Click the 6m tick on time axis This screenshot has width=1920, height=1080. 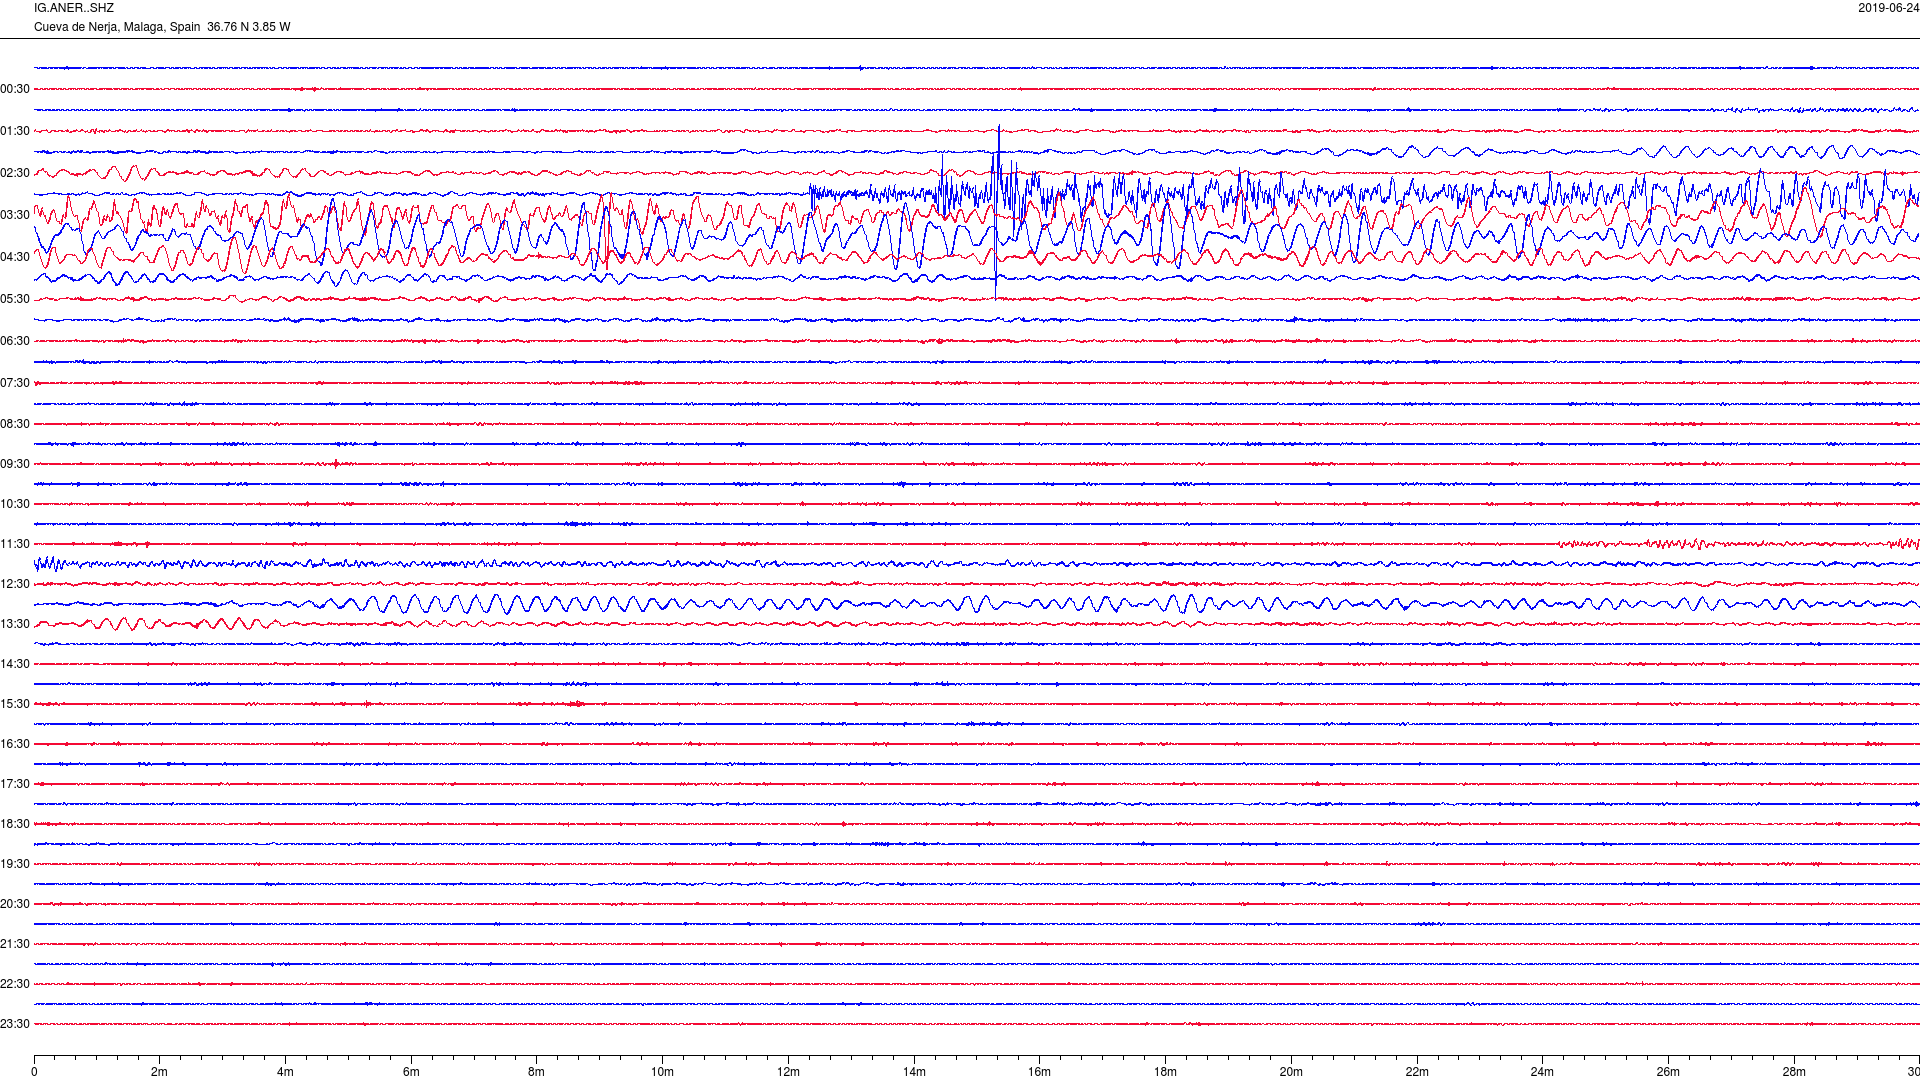coord(411,1072)
